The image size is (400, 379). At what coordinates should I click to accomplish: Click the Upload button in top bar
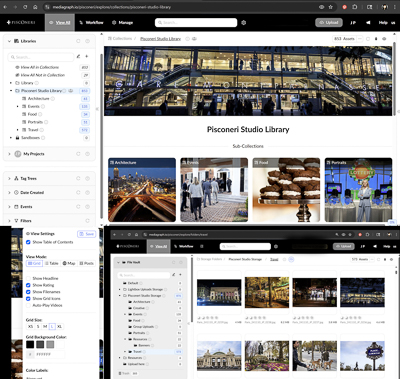(x=329, y=23)
